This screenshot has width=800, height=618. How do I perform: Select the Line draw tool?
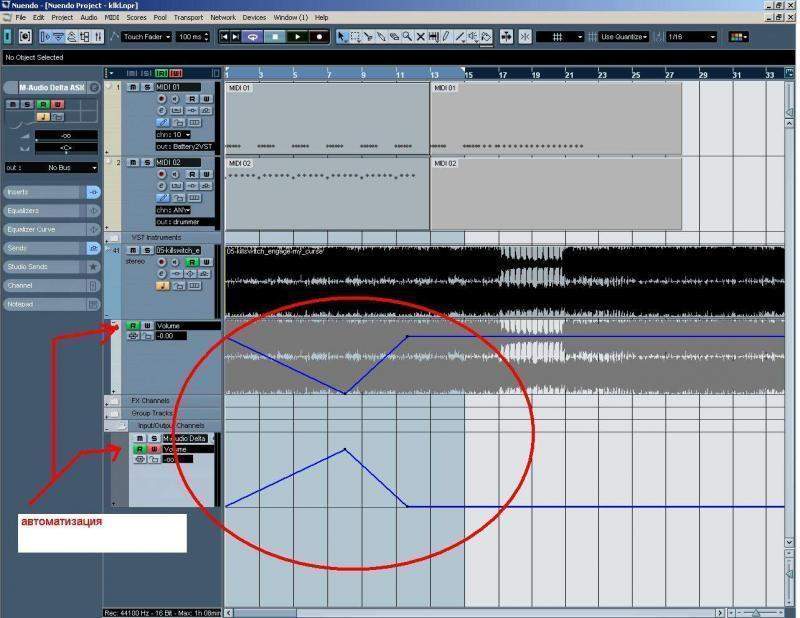[x=460, y=37]
